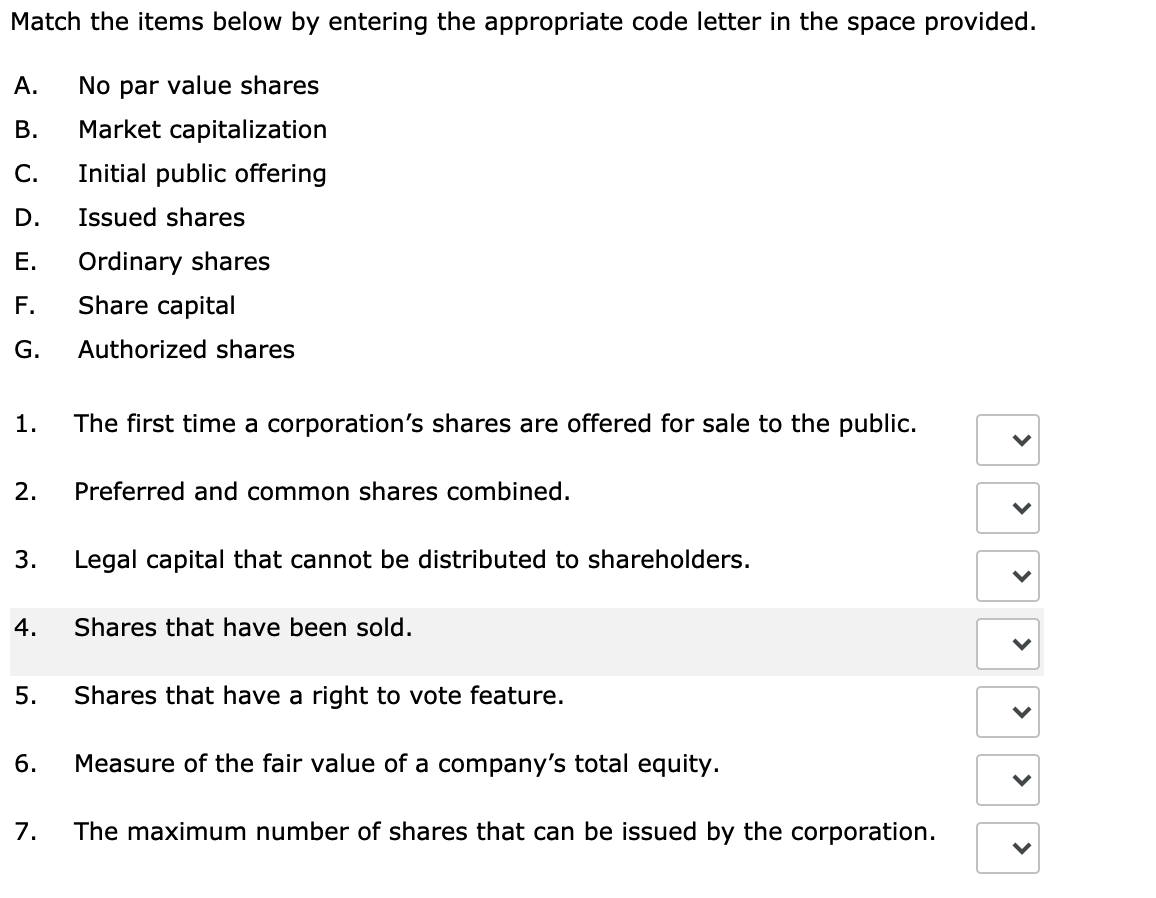Select 'Authorized shares' option G
The image size is (1156, 898).
(186, 350)
